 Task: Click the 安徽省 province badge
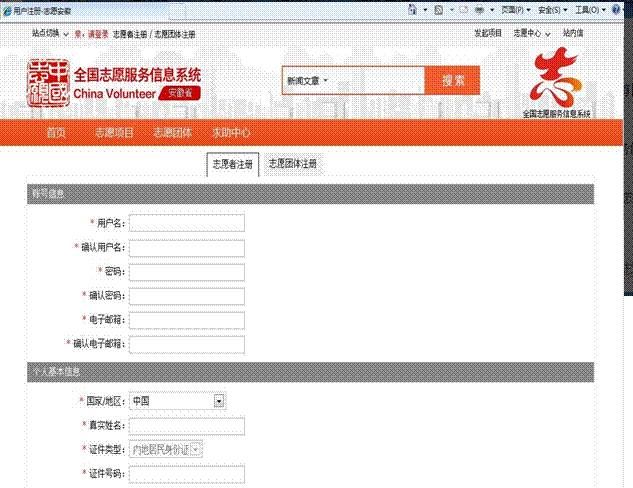pyautogui.click(x=180, y=93)
